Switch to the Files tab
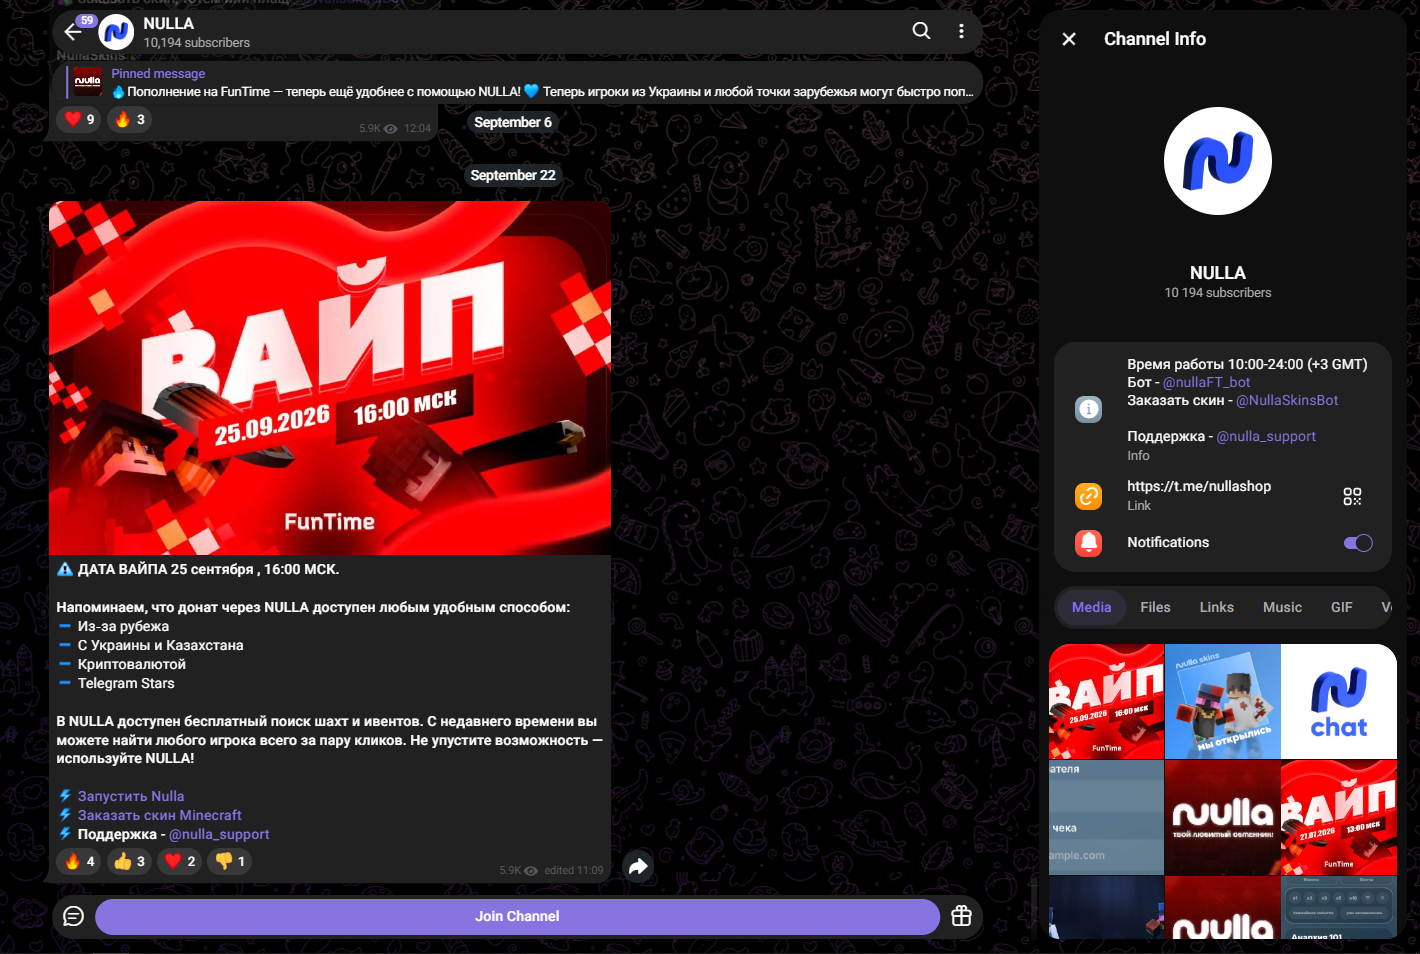The height and width of the screenshot is (954, 1420). 1155,607
